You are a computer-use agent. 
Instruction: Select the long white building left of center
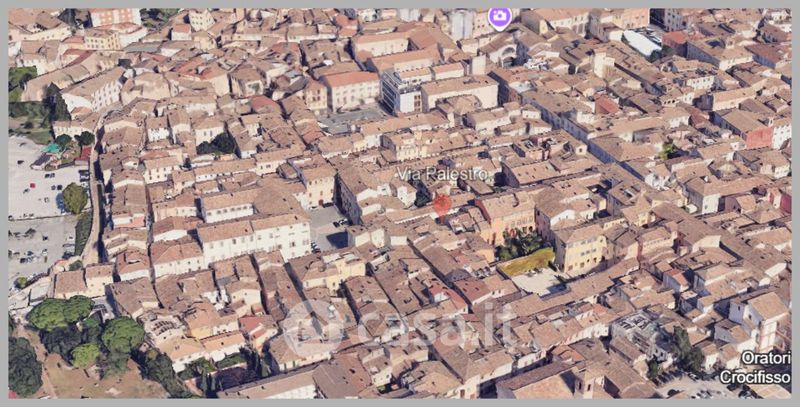click(254, 238)
